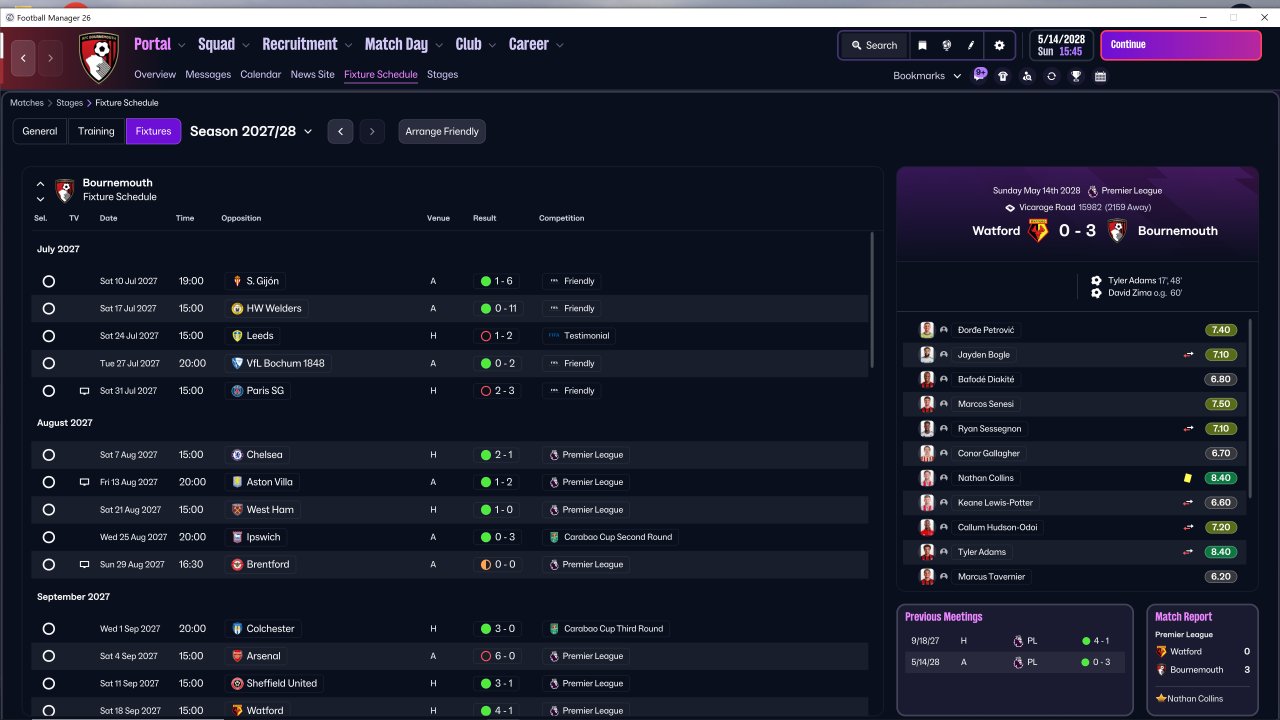Click the Ipswich club badge in fixtures

coord(237,537)
